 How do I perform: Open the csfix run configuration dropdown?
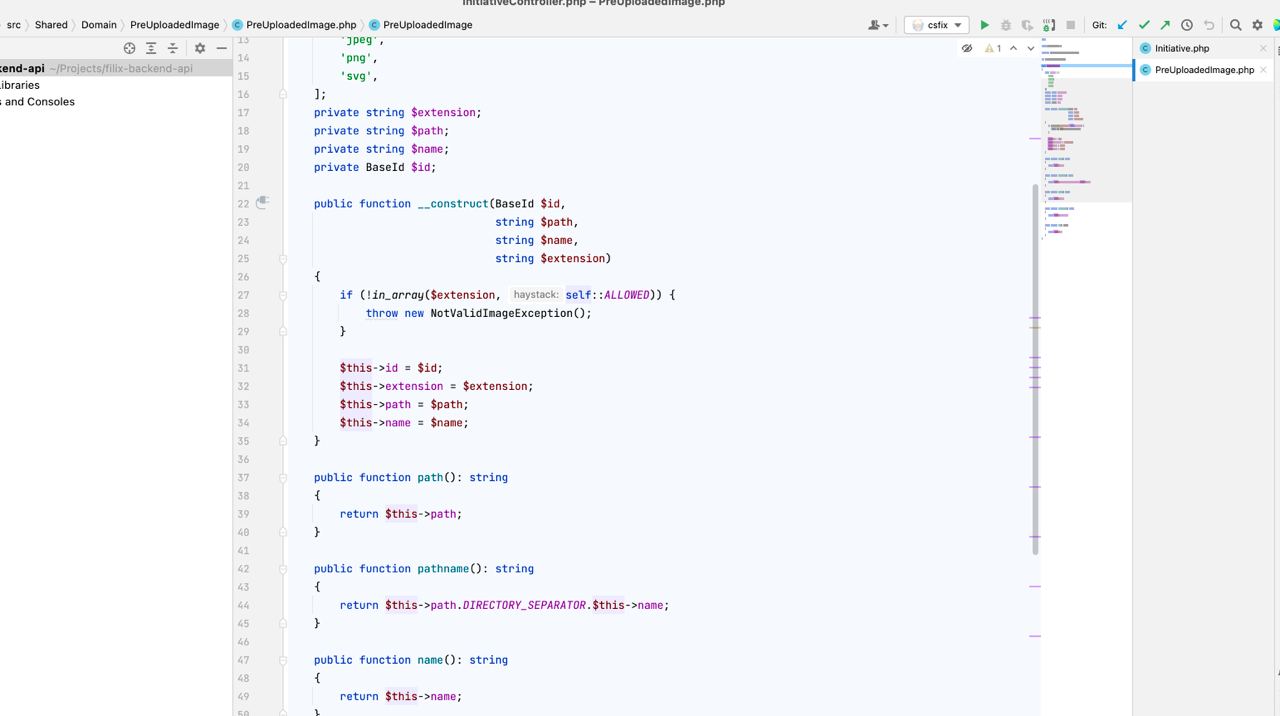[x=937, y=25]
